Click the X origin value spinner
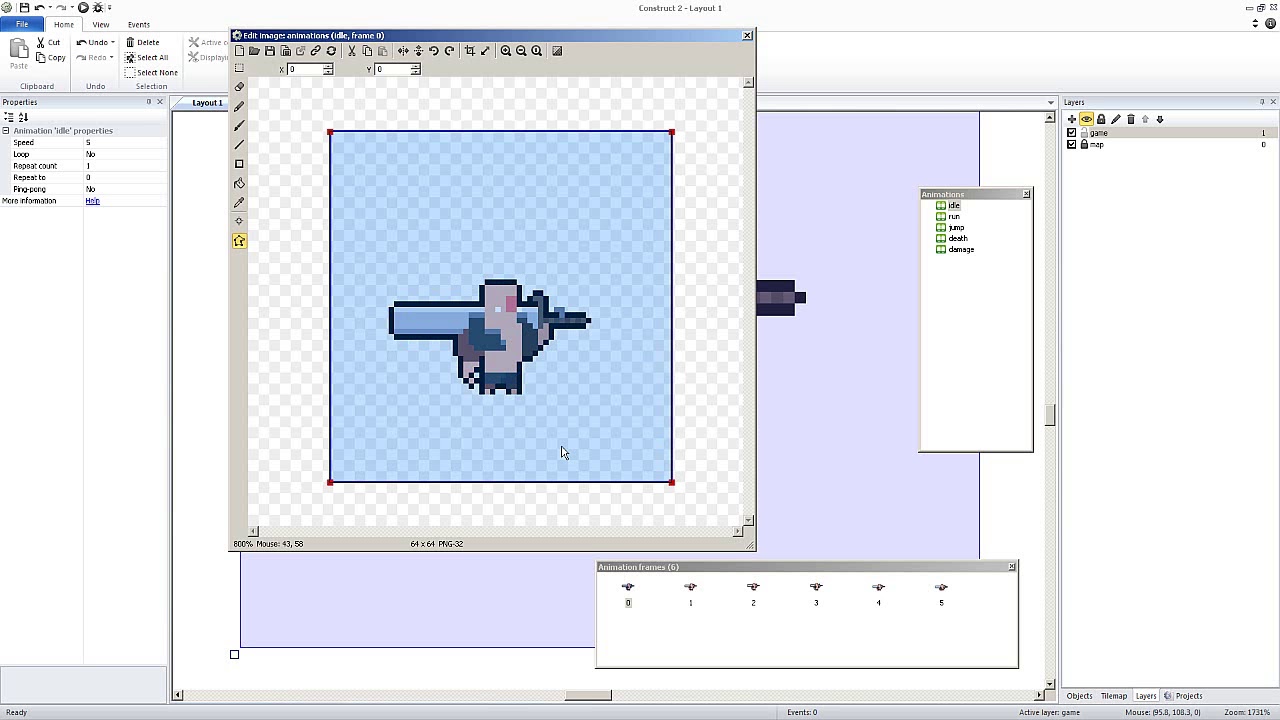 [328, 69]
